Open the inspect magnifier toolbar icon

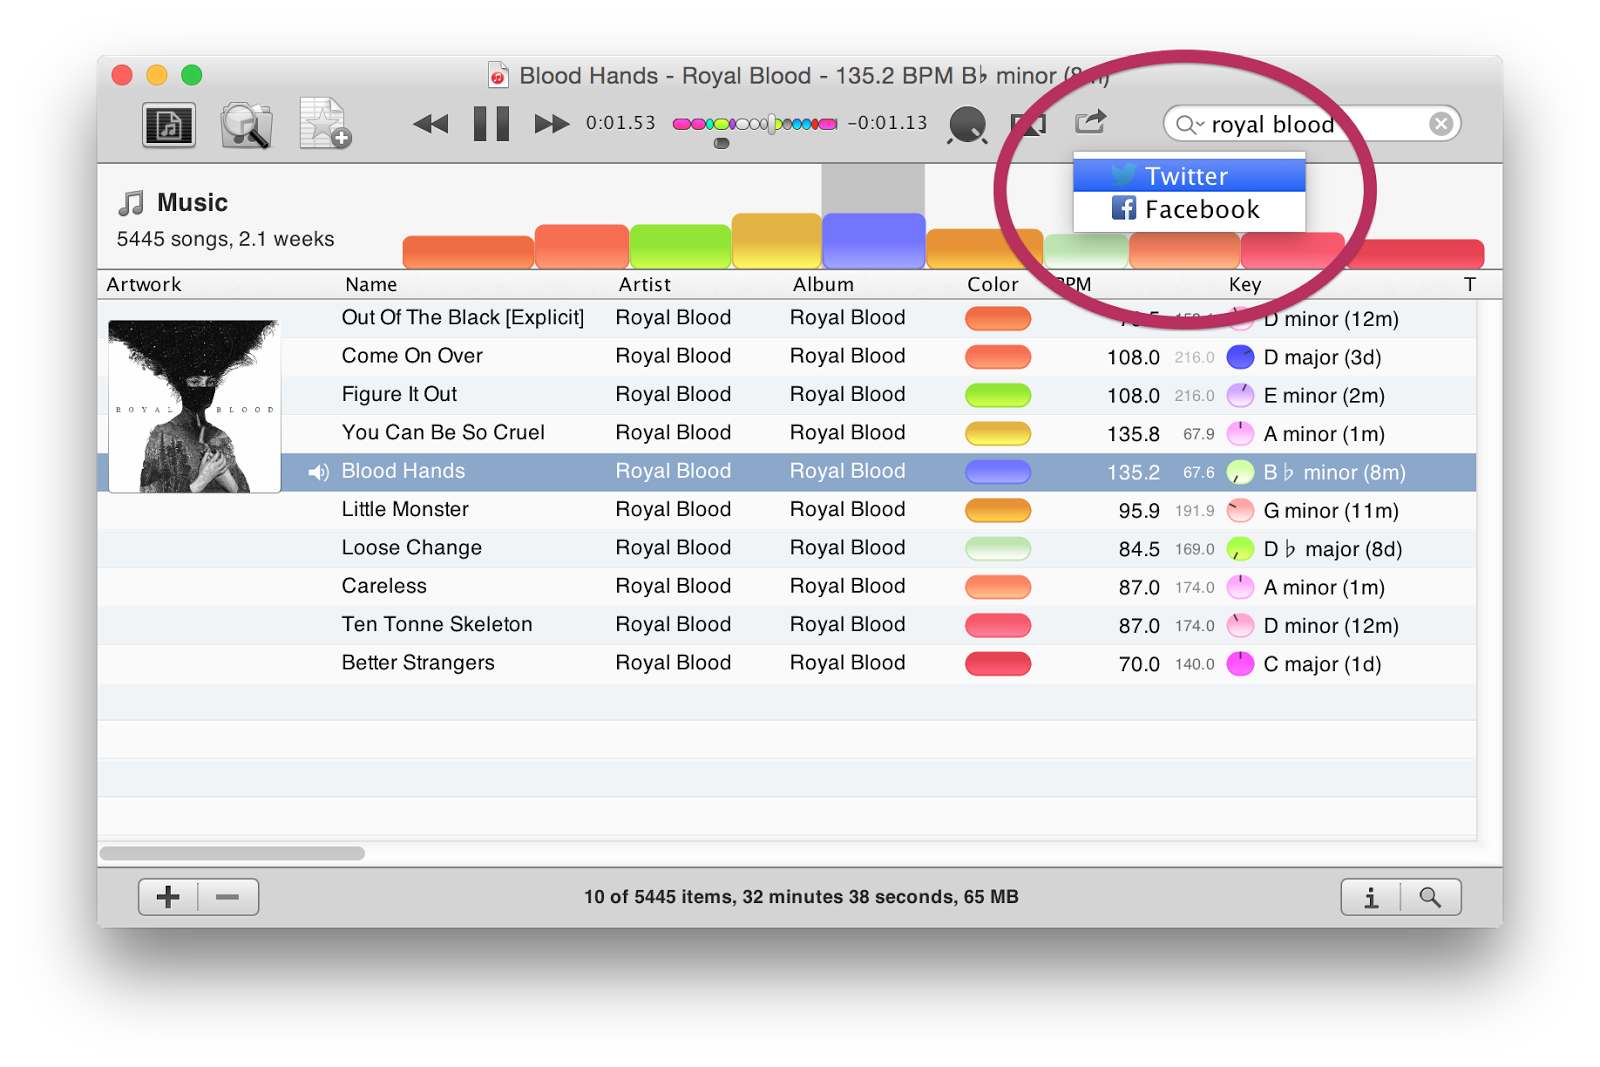point(246,125)
